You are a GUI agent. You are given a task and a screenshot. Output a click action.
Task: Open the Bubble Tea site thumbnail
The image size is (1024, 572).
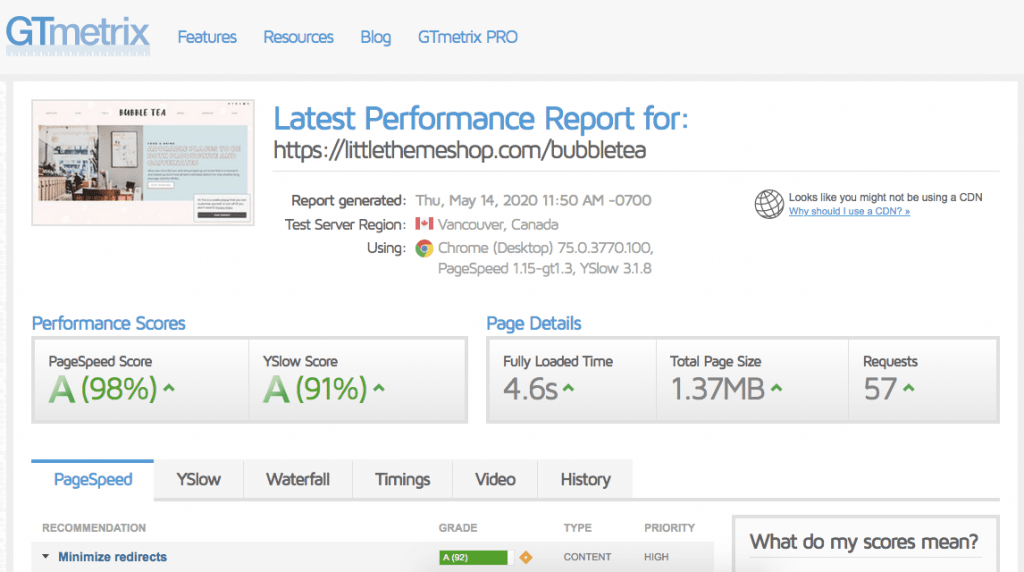143,163
